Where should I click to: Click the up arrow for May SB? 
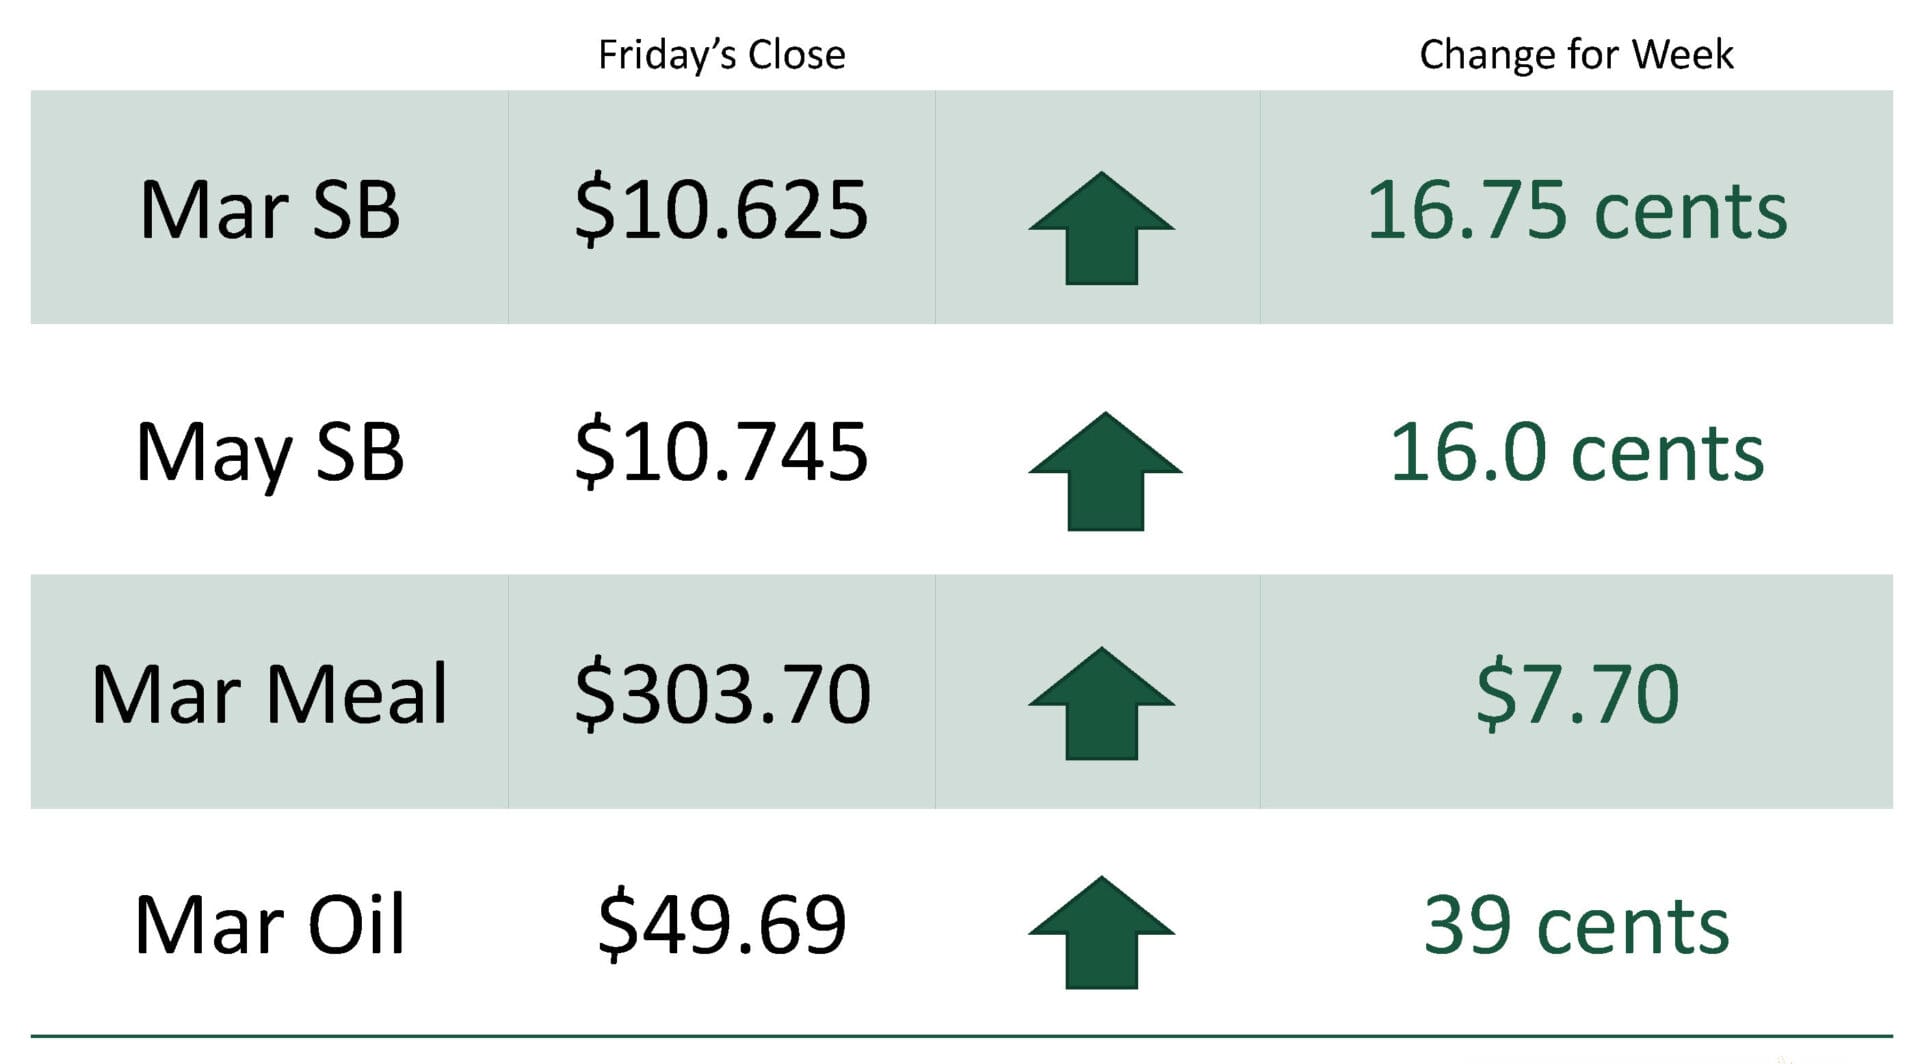[1104, 471]
